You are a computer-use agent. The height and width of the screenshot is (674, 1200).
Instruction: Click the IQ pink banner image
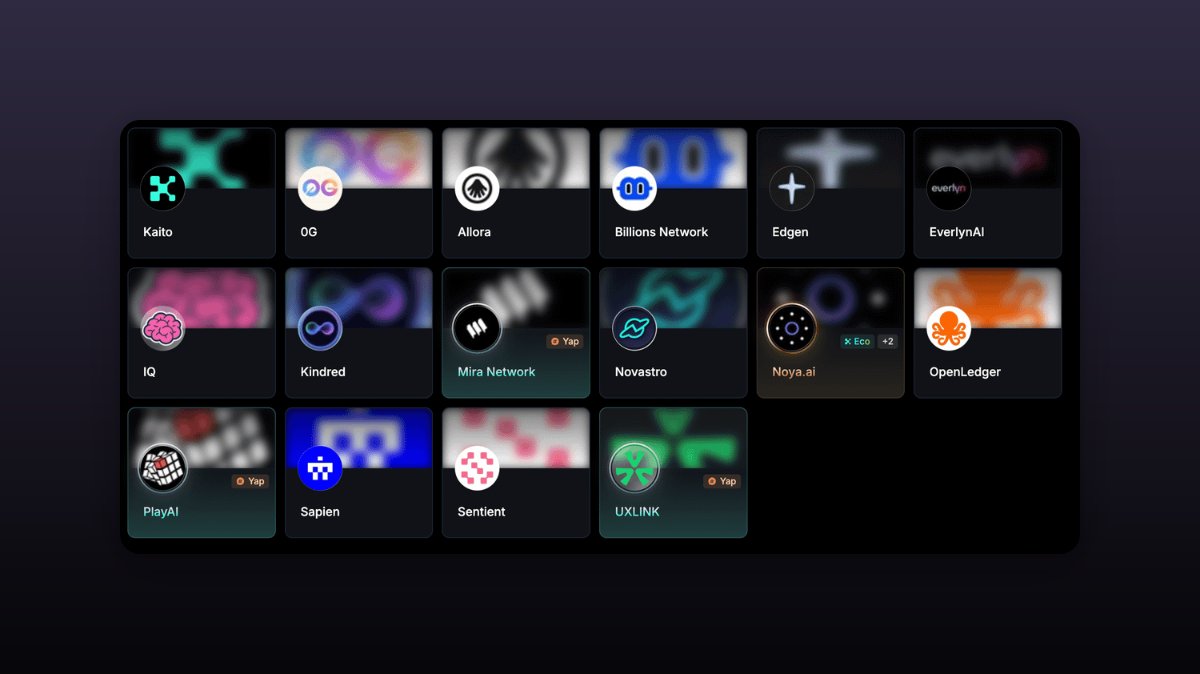(201, 298)
